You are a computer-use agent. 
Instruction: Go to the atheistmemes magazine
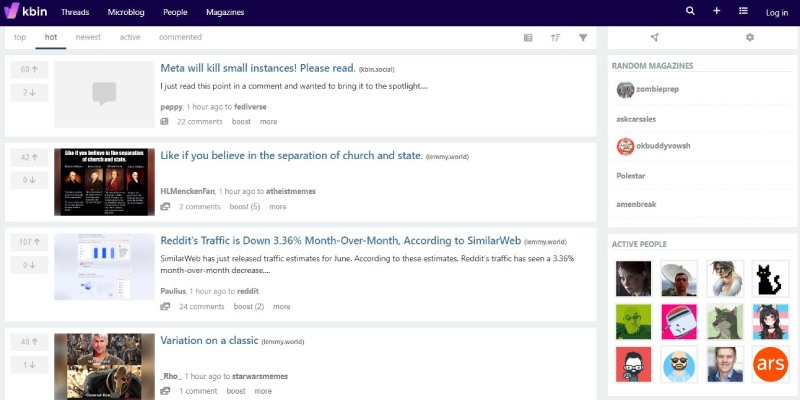pyautogui.click(x=291, y=191)
